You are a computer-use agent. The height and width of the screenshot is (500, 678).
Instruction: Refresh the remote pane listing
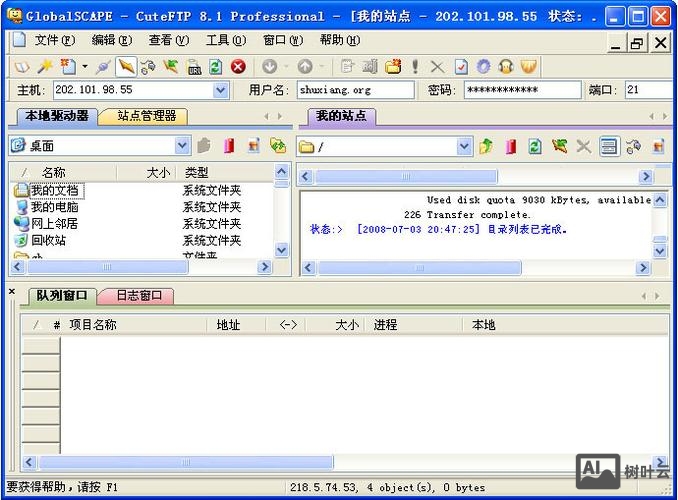point(535,147)
